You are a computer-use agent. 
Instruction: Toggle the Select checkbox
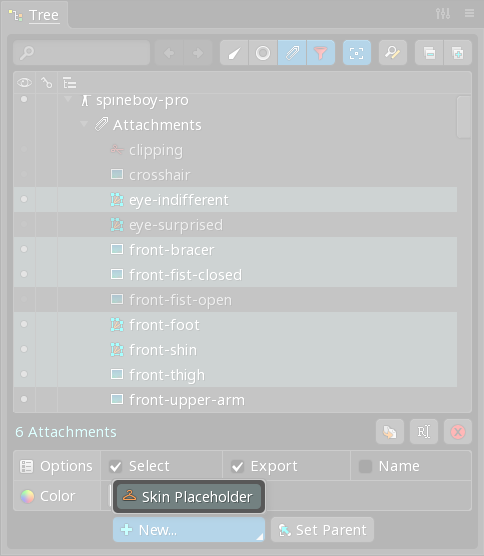(x=116, y=466)
